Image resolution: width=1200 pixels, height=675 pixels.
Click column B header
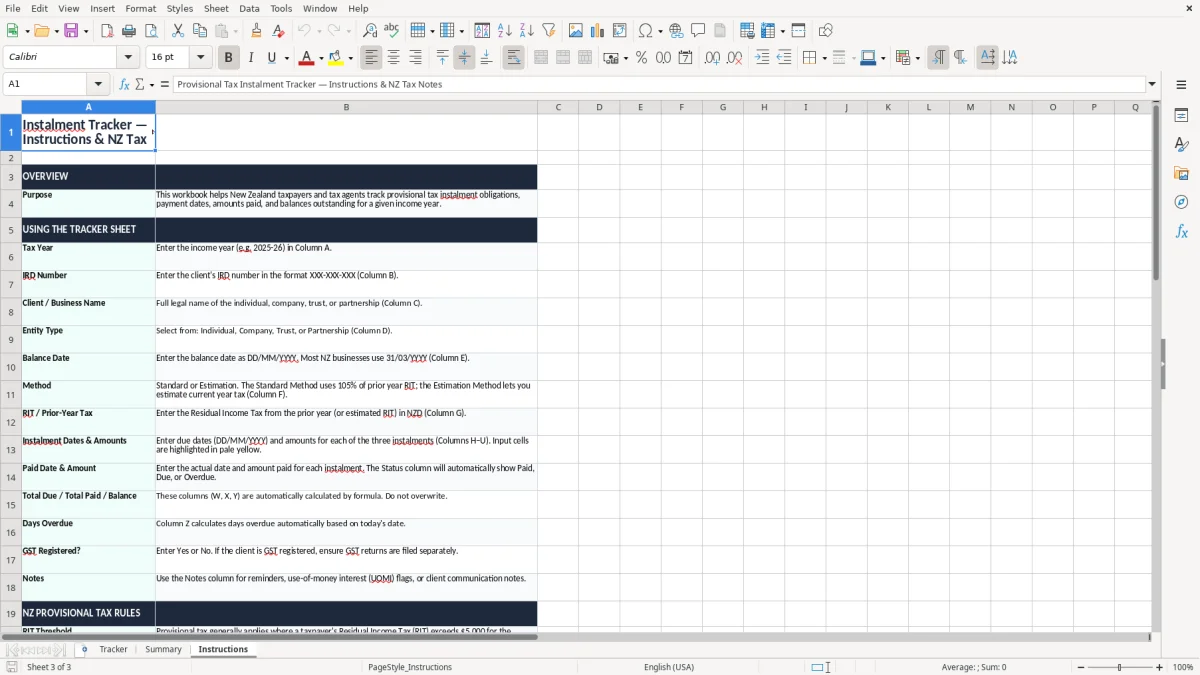(346, 107)
